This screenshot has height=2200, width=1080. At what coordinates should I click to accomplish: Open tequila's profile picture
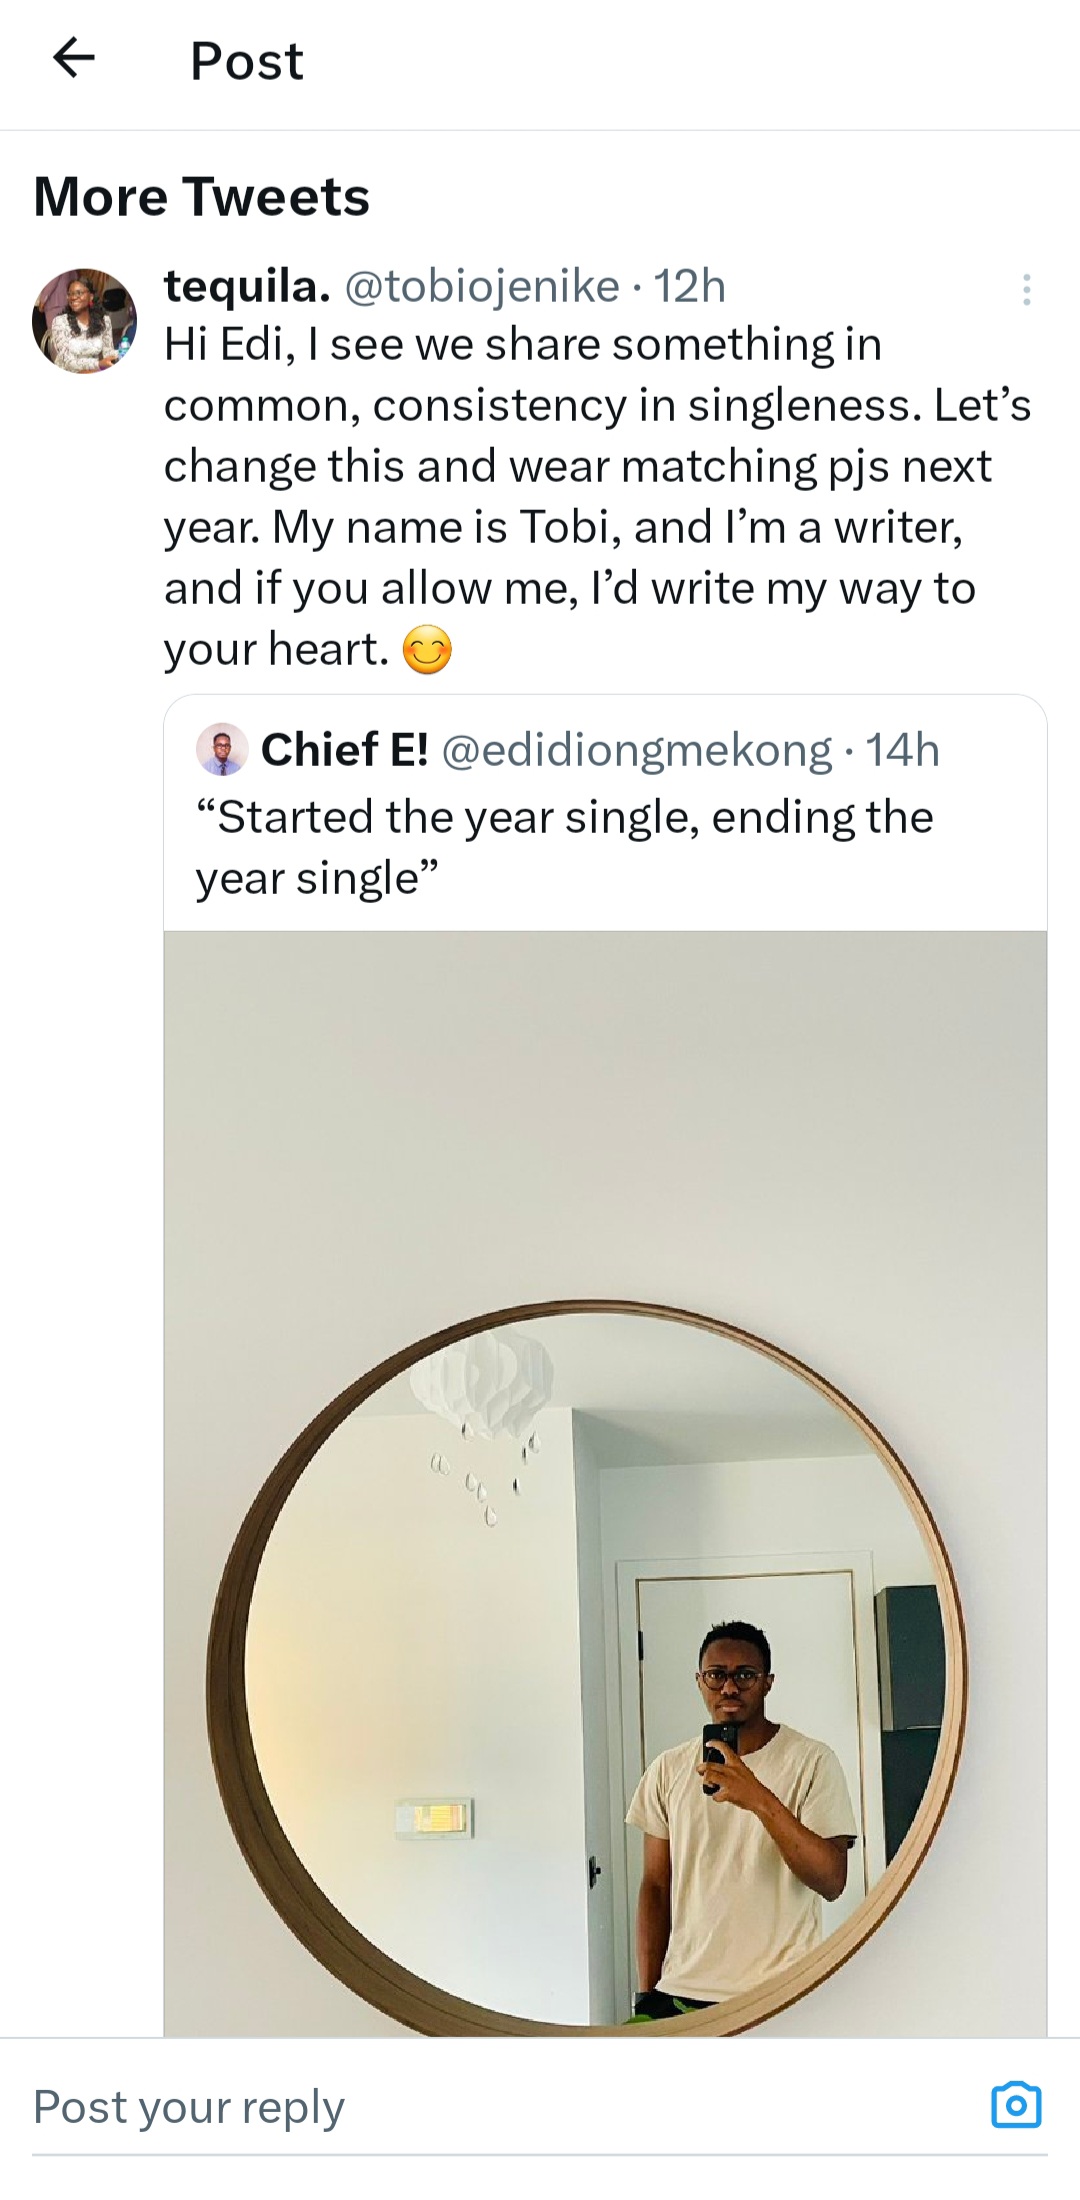(85, 320)
